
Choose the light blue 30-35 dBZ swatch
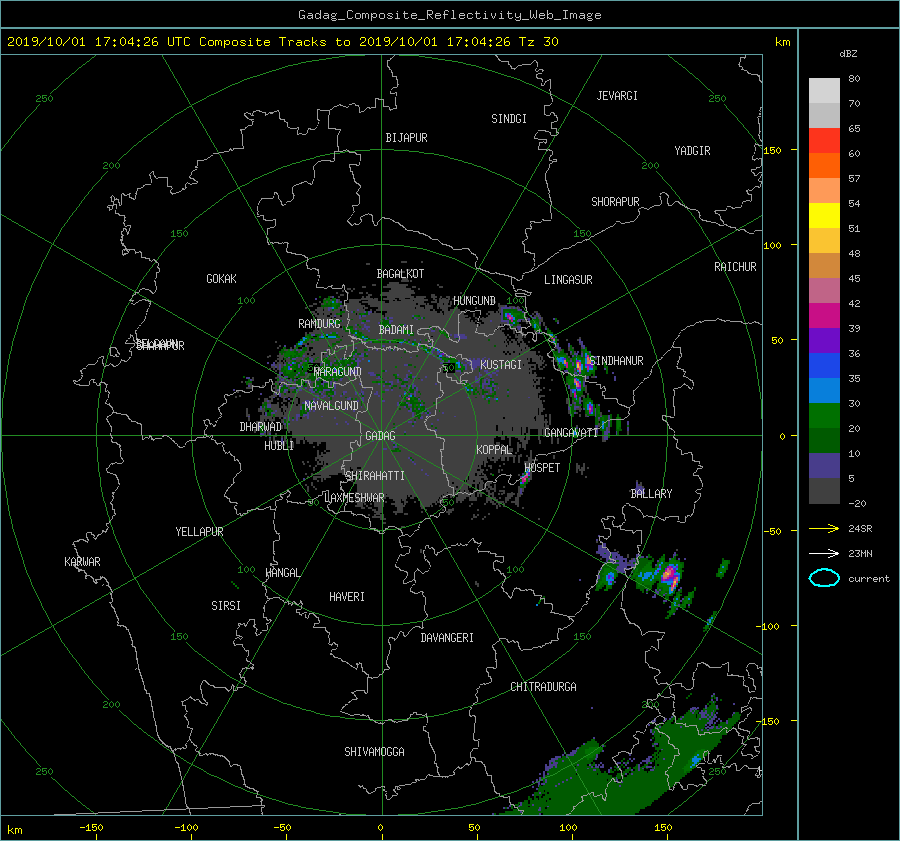(x=824, y=391)
